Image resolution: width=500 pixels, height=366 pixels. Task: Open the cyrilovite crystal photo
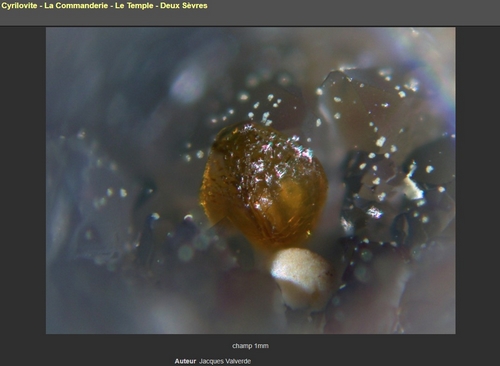click(251, 180)
